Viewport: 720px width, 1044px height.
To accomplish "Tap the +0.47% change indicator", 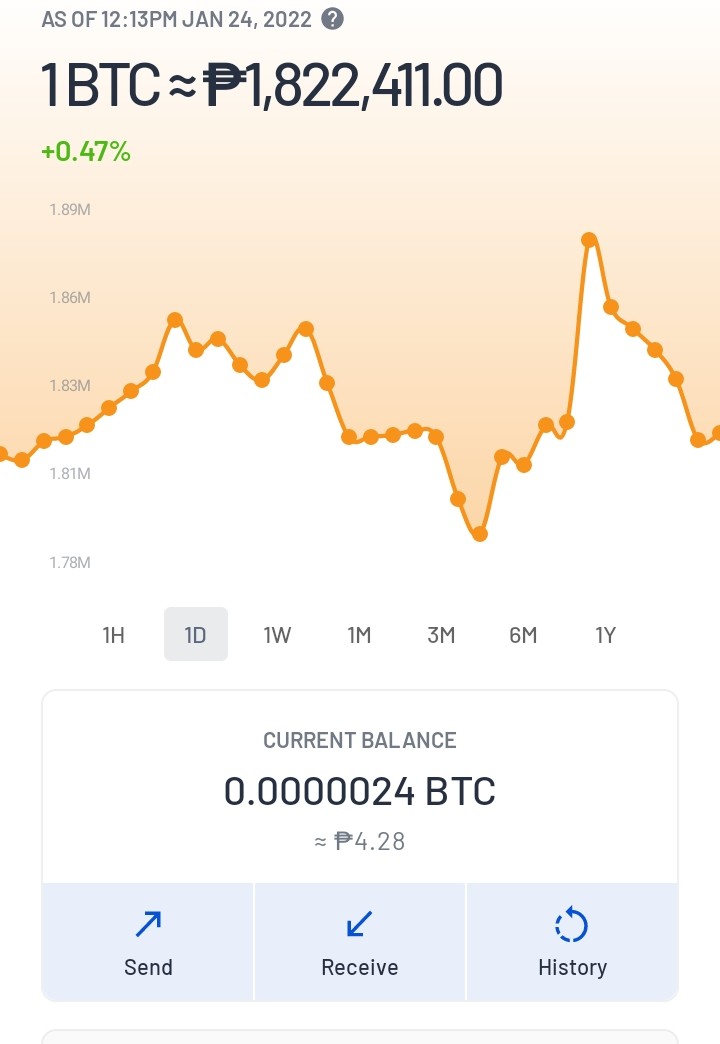I will (86, 151).
